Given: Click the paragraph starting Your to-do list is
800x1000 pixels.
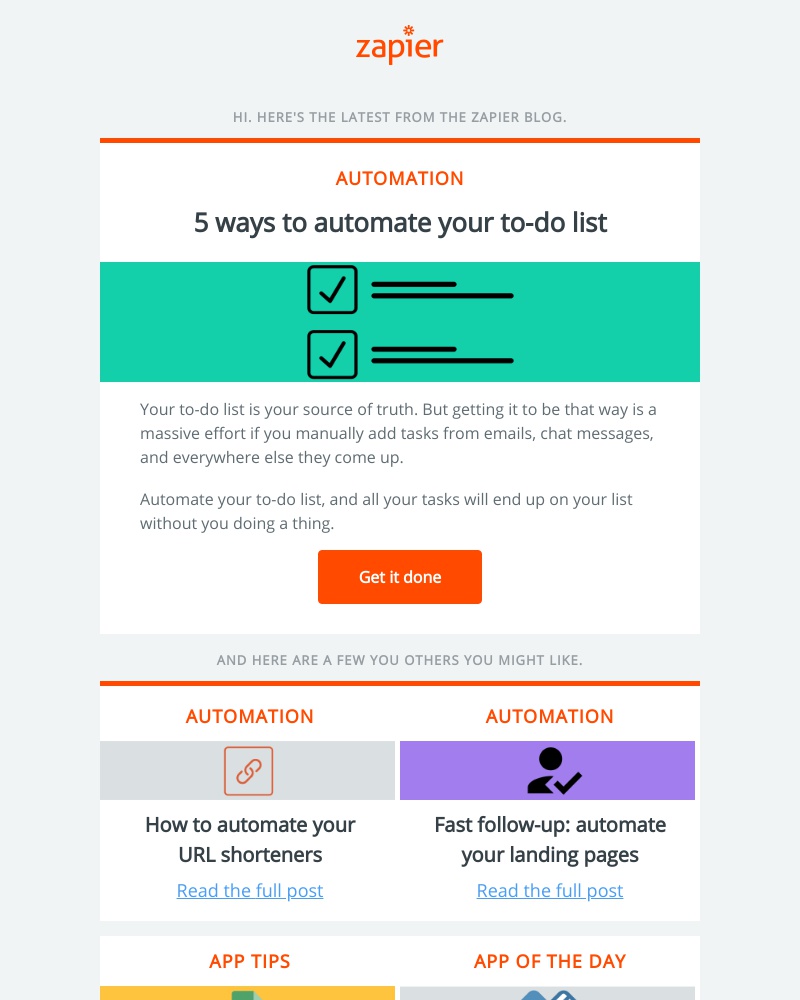Looking at the screenshot, I should 398,434.
